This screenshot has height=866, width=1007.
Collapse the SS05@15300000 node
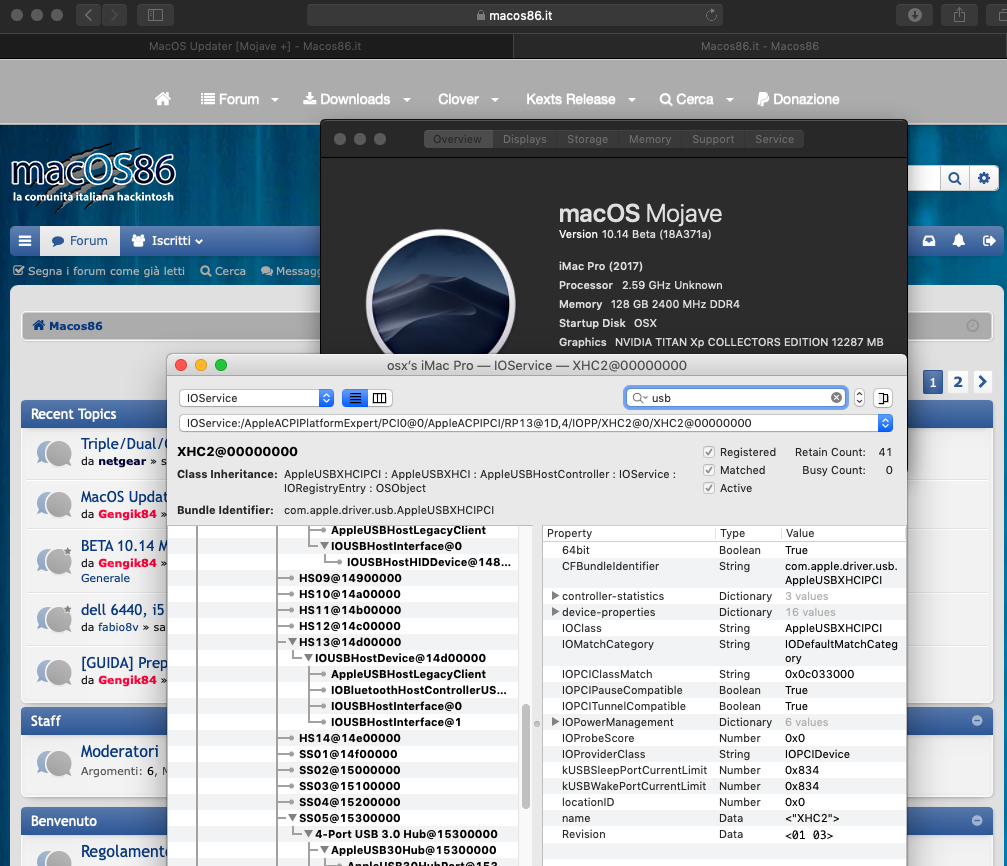292,818
